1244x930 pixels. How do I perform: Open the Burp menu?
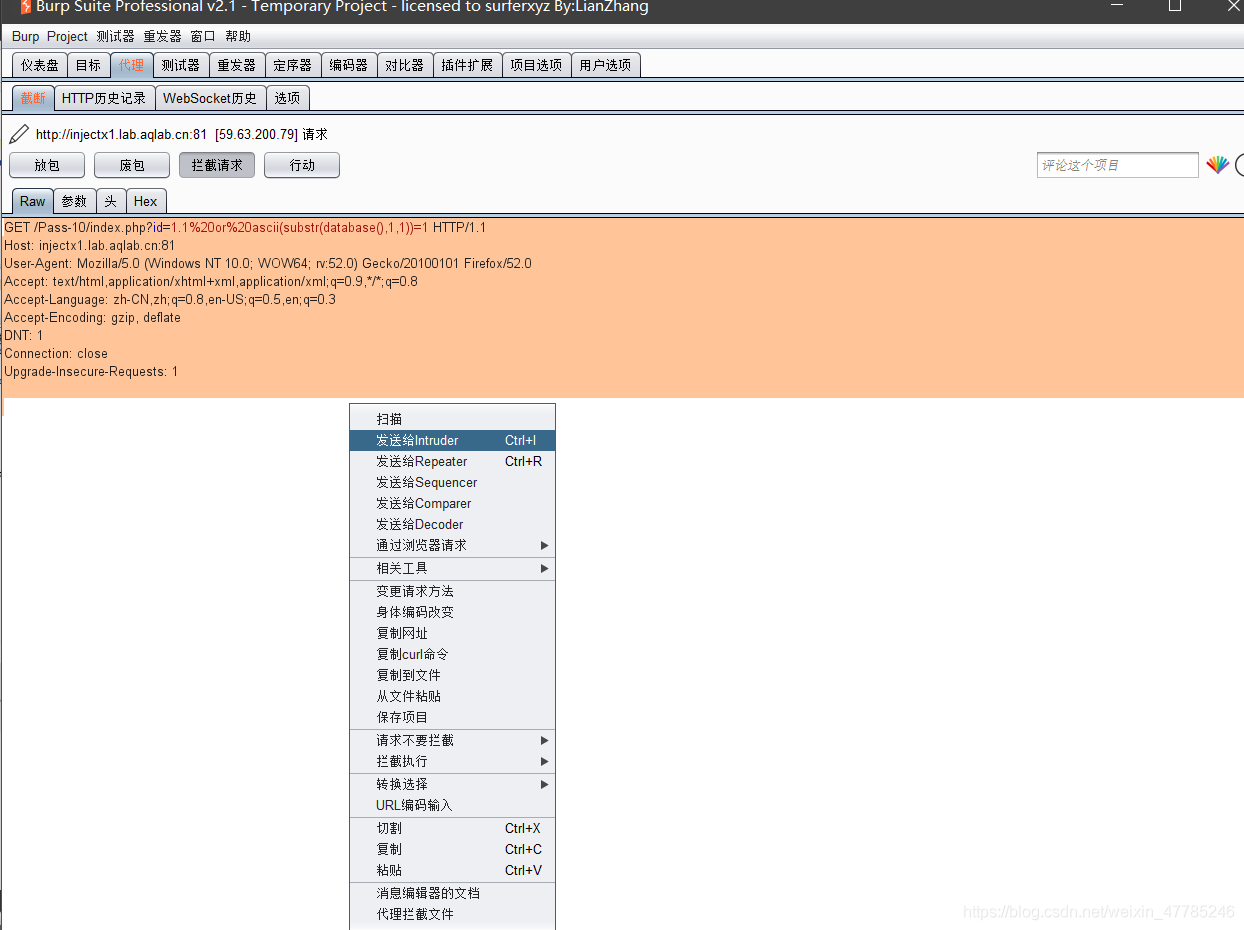(x=26, y=36)
